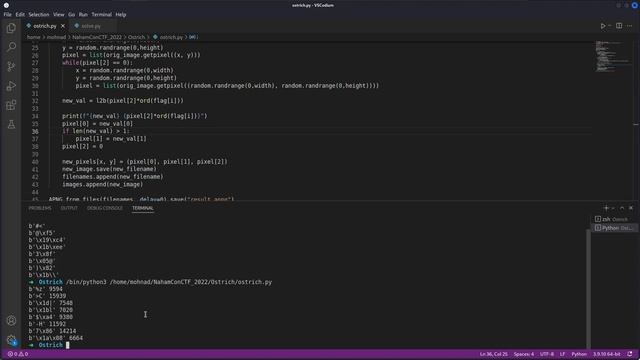This screenshot has height=360, width=640.
Task: Click the 'ostrich.py' breadcrumb file
Action: pyautogui.click(x=171, y=37)
